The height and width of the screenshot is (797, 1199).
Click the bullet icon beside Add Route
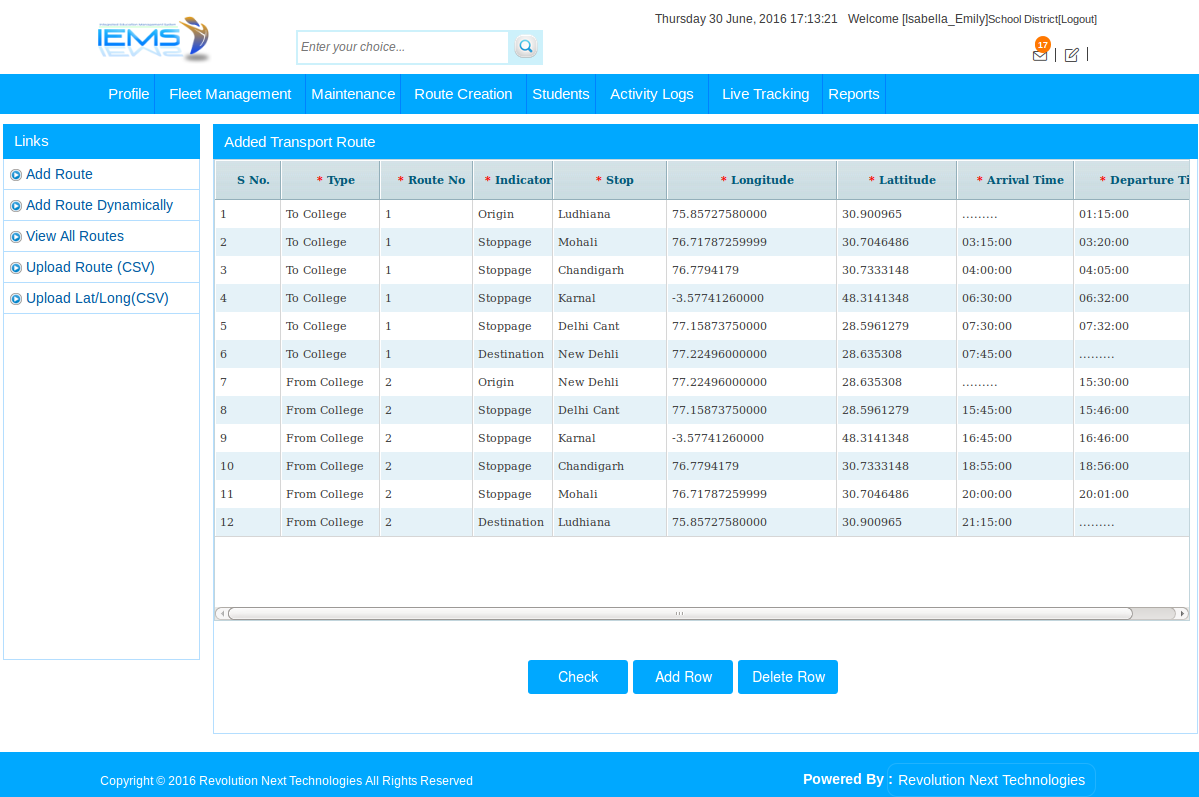pos(15,175)
